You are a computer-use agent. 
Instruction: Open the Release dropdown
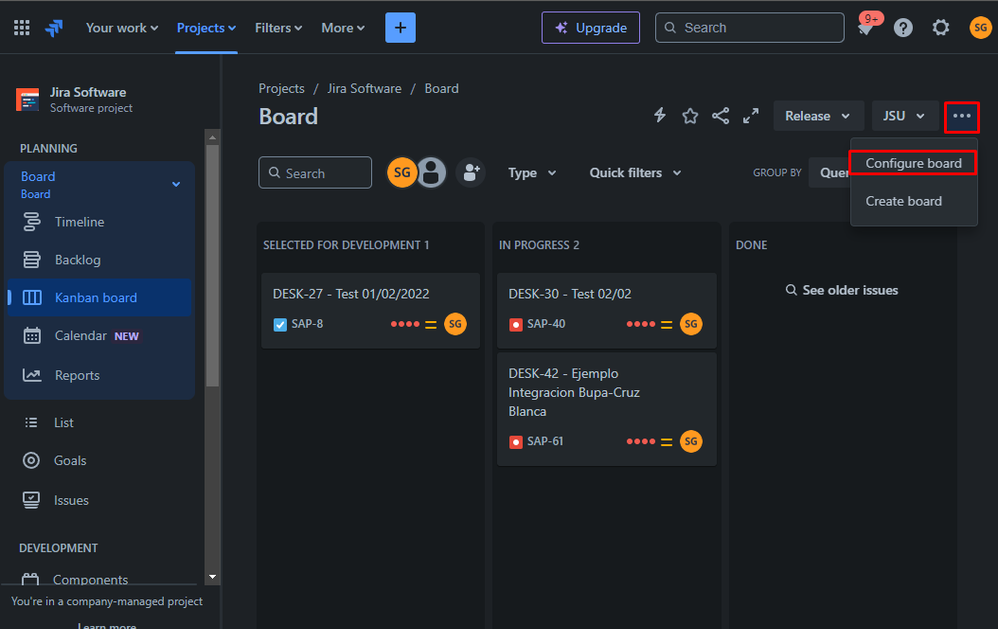coord(818,116)
